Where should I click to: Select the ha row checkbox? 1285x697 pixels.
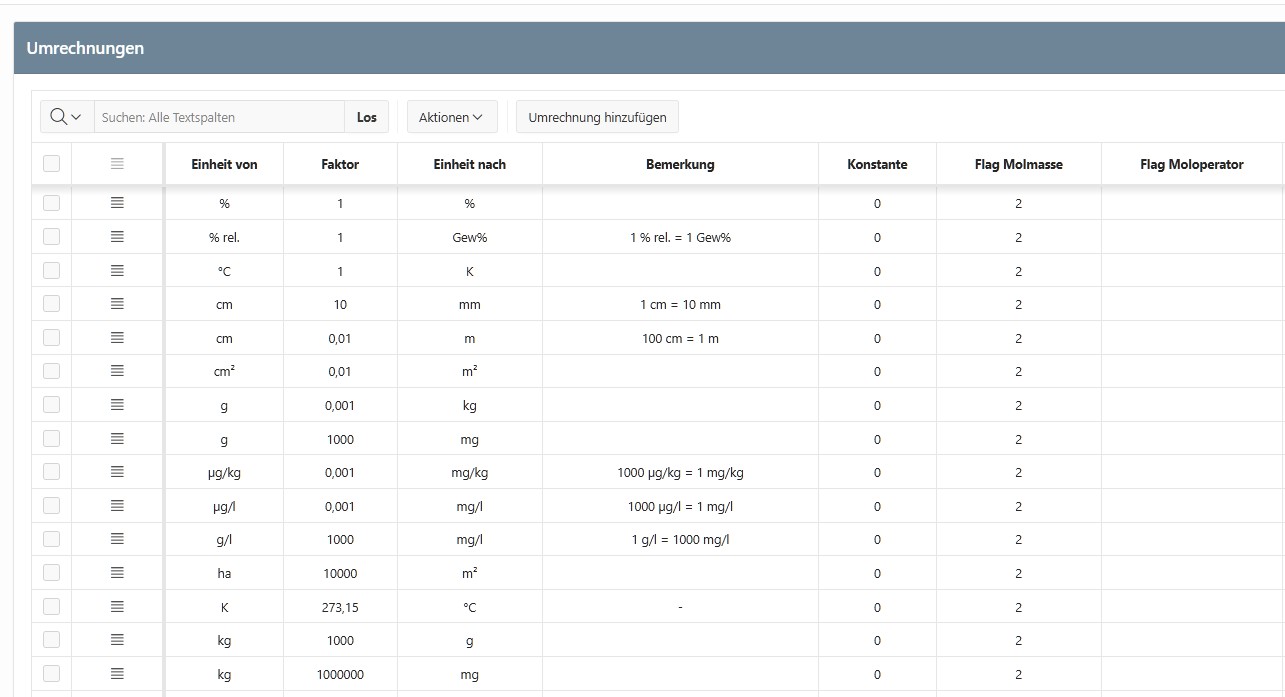[x=52, y=573]
